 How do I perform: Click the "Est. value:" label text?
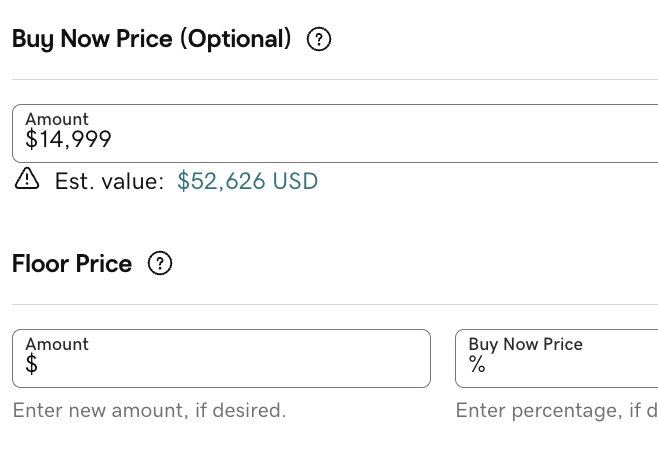coord(109,181)
